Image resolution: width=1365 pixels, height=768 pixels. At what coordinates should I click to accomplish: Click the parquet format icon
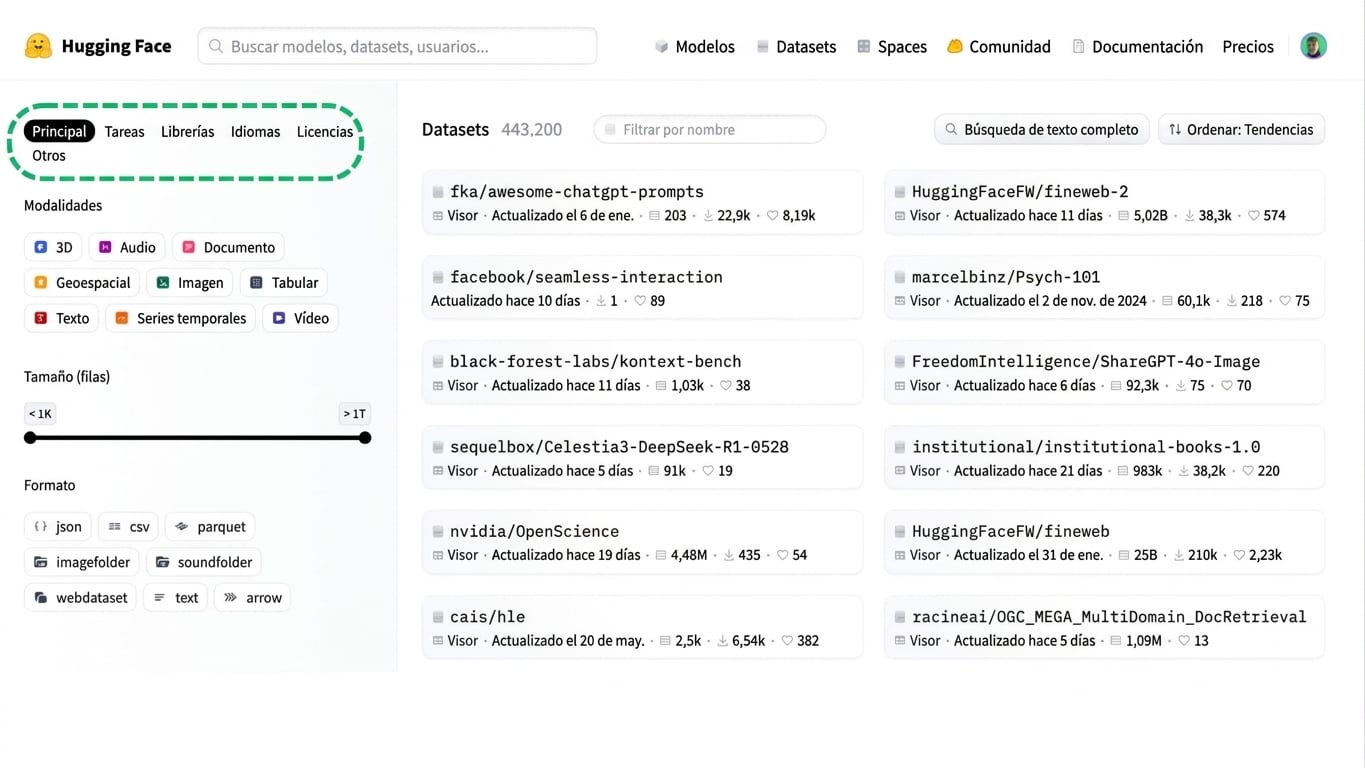pos(182,527)
